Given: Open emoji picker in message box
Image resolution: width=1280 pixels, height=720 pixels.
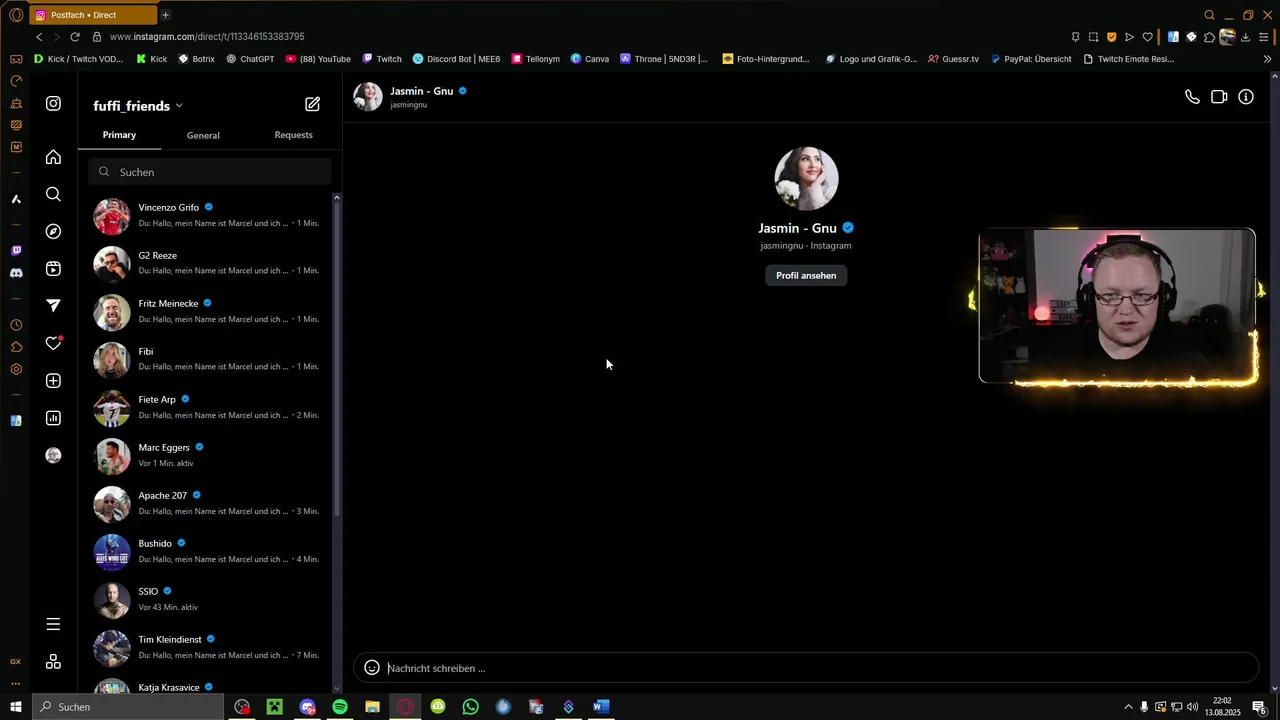Looking at the screenshot, I should pyautogui.click(x=372, y=667).
